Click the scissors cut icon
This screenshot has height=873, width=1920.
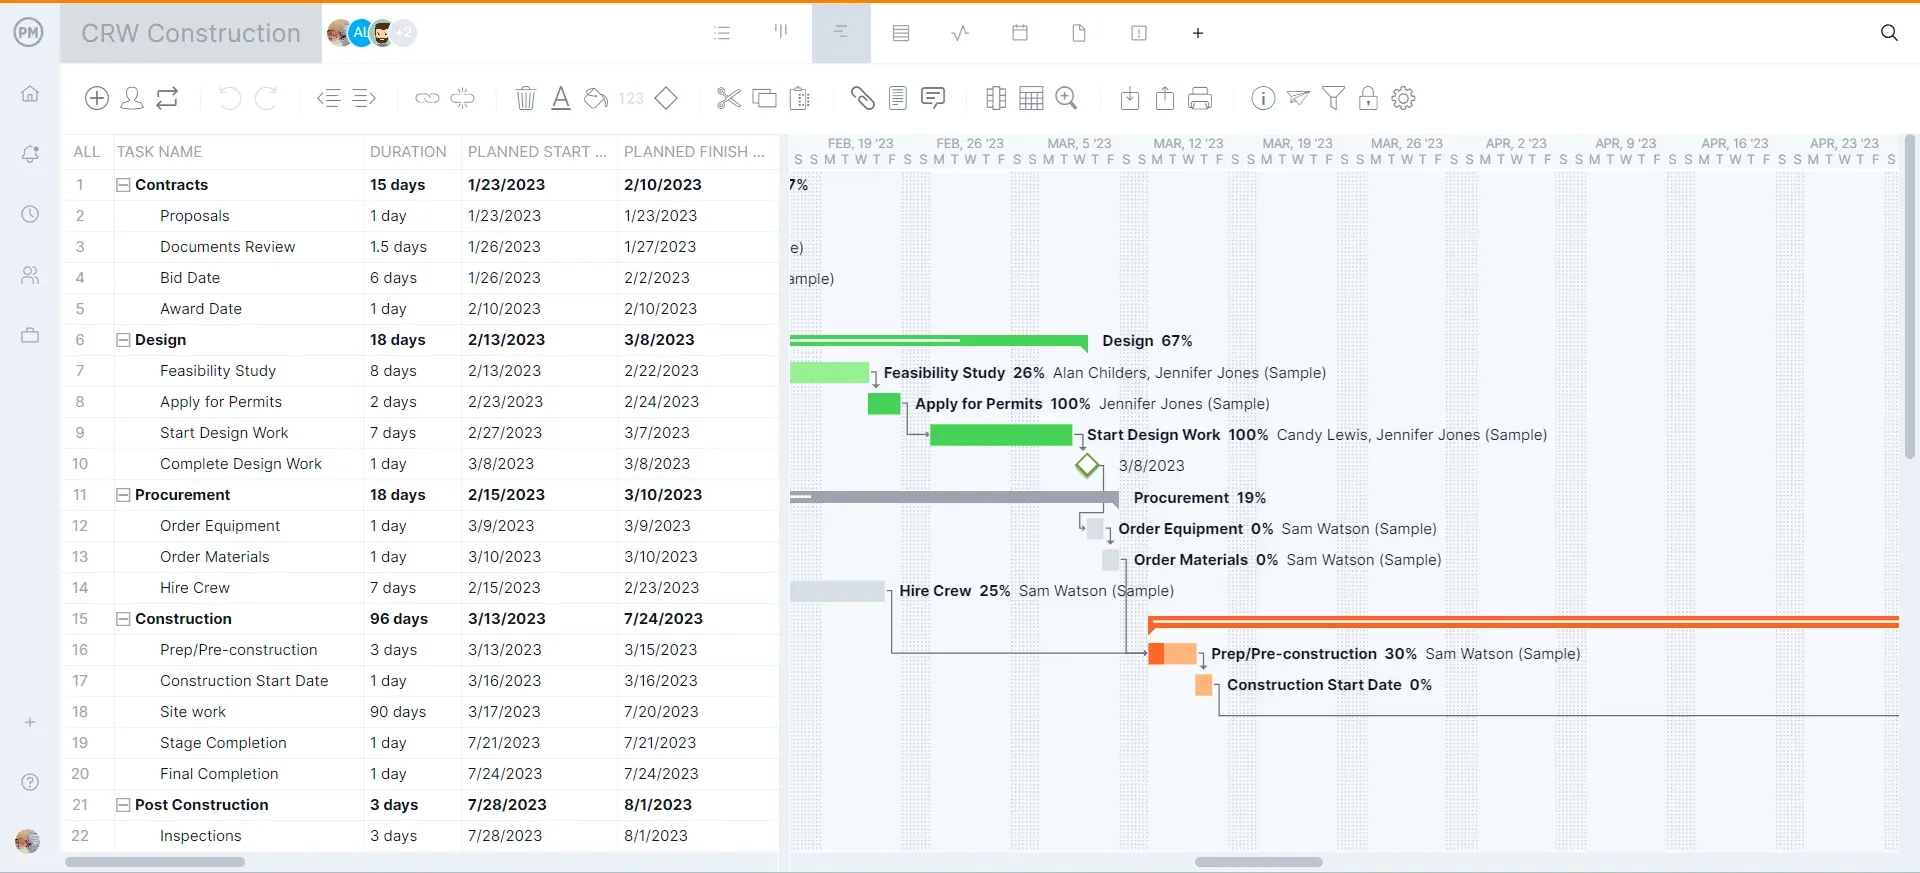728,98
